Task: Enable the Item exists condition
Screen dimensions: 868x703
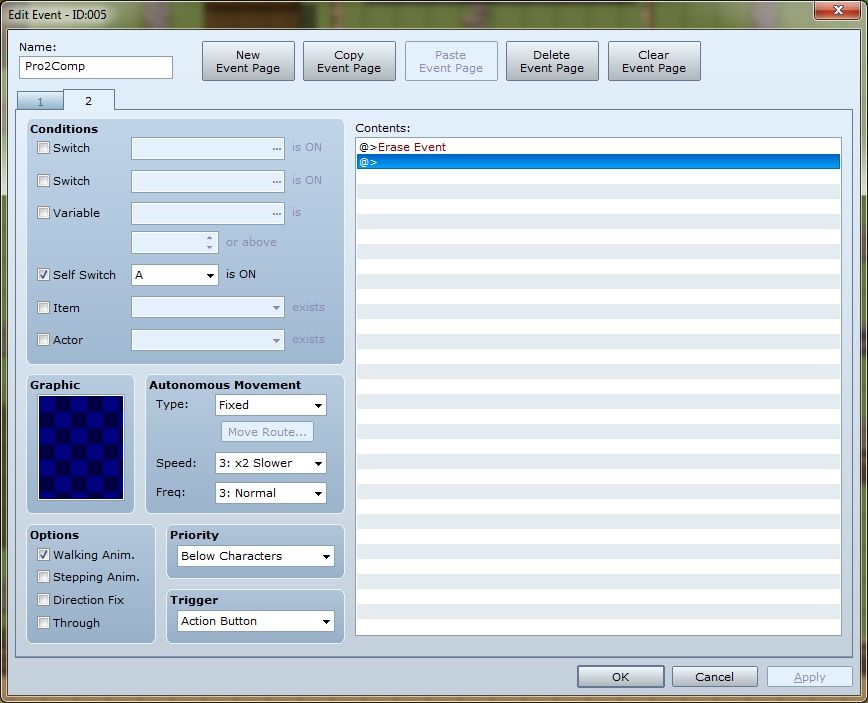Action: click(x=43, y=308)
